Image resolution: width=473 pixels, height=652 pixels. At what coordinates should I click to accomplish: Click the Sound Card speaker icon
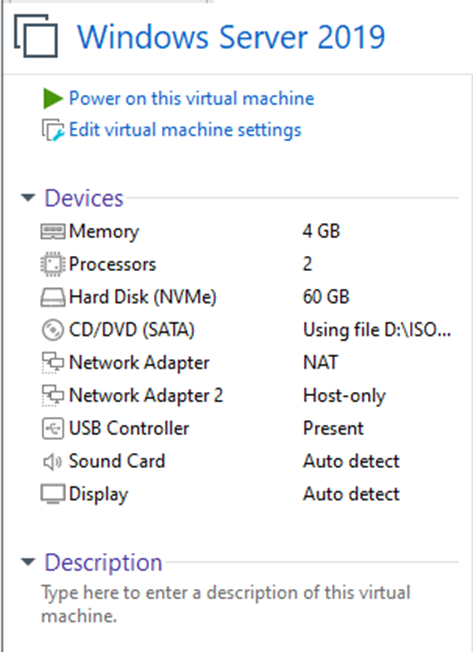click(x=53, y=462)
